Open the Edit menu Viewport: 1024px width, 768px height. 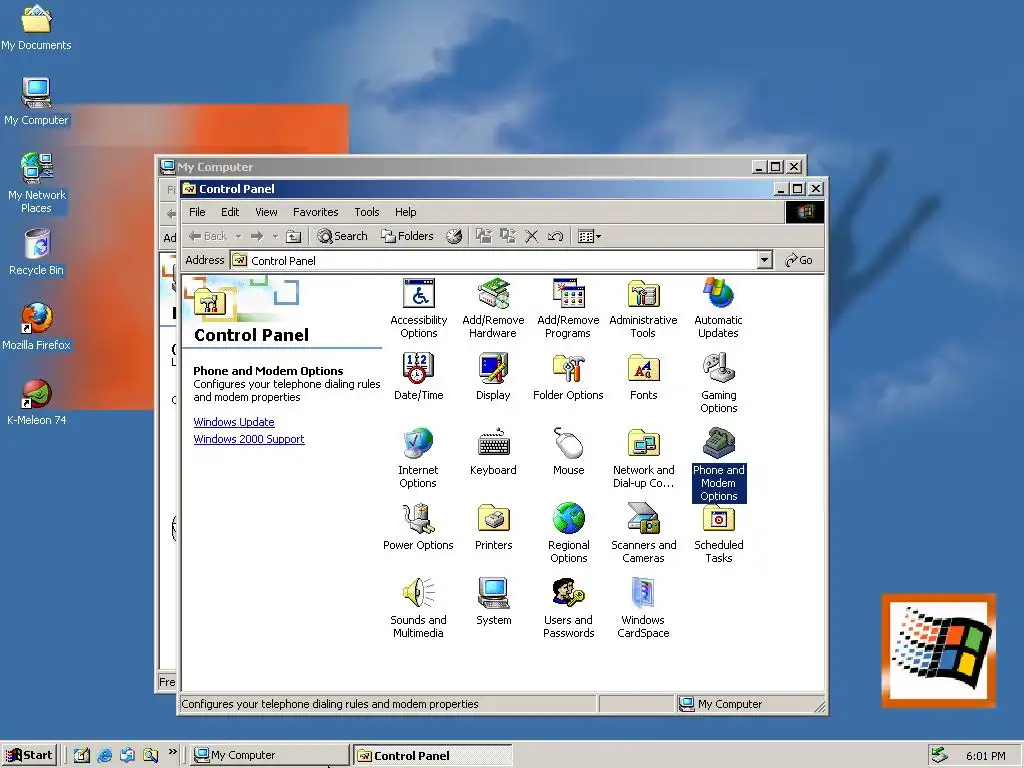(x=230, y=212)
